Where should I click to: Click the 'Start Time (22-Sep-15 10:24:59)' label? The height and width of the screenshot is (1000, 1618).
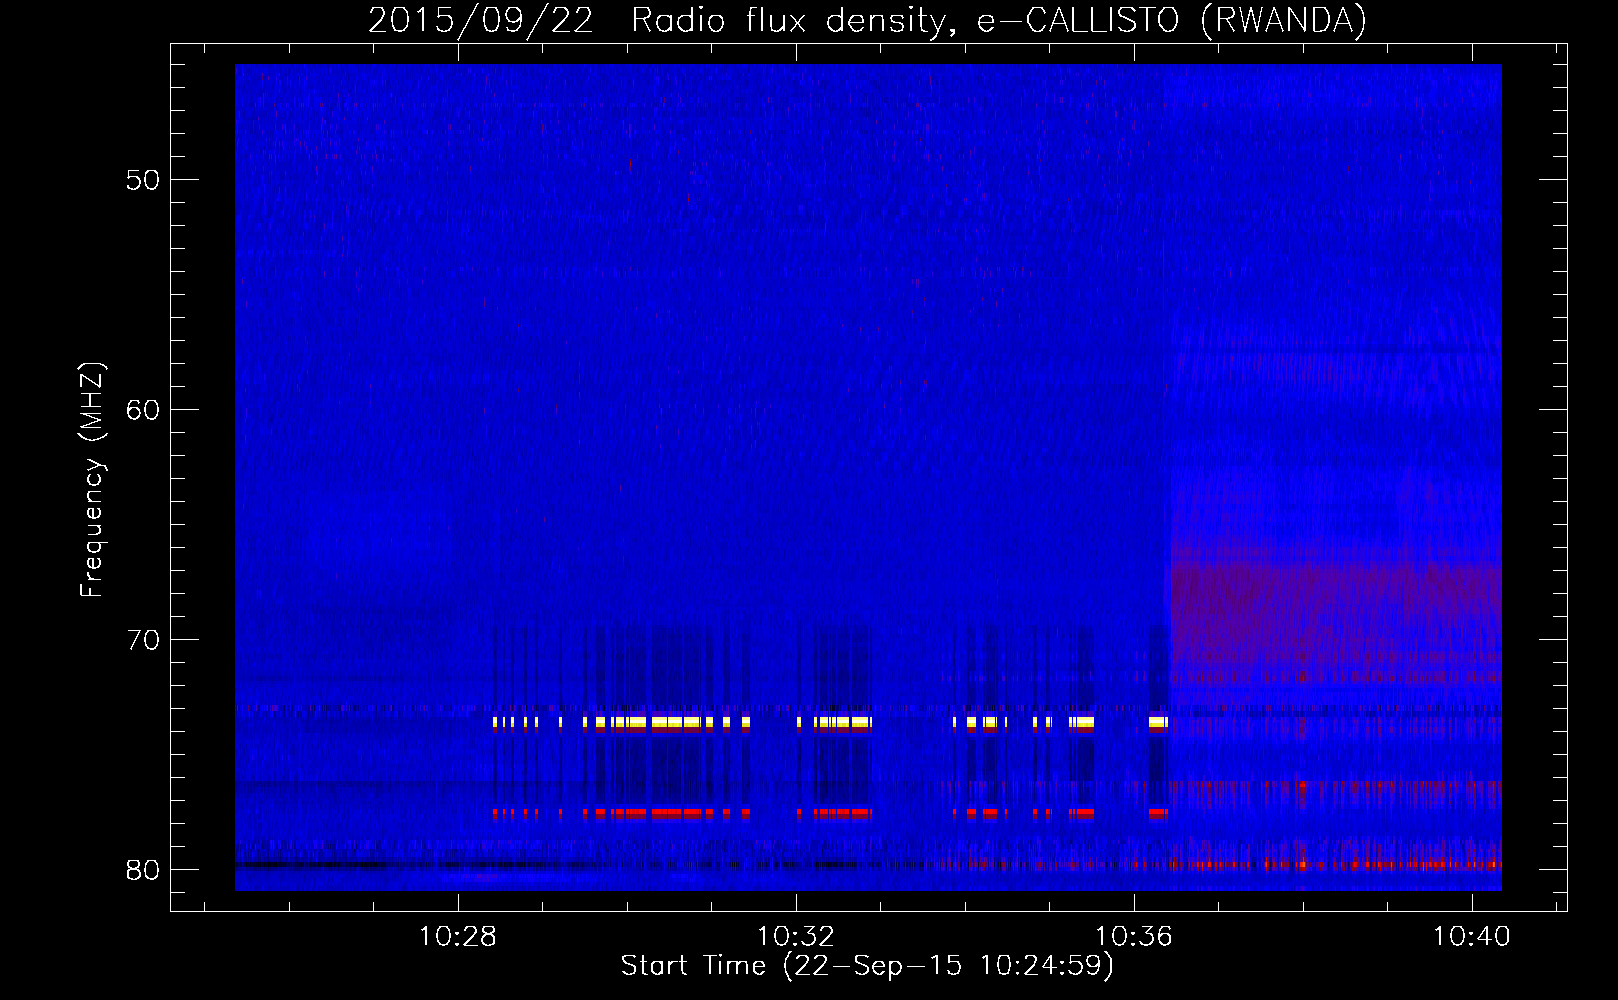point(867,966)
